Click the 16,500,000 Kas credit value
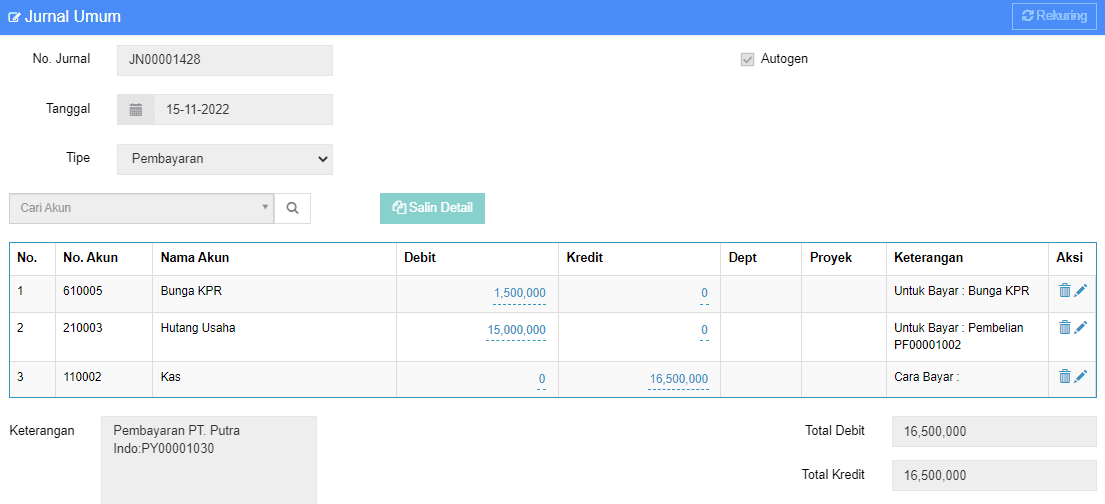This screenshot has width=1105, height=504. click(679, 379)
